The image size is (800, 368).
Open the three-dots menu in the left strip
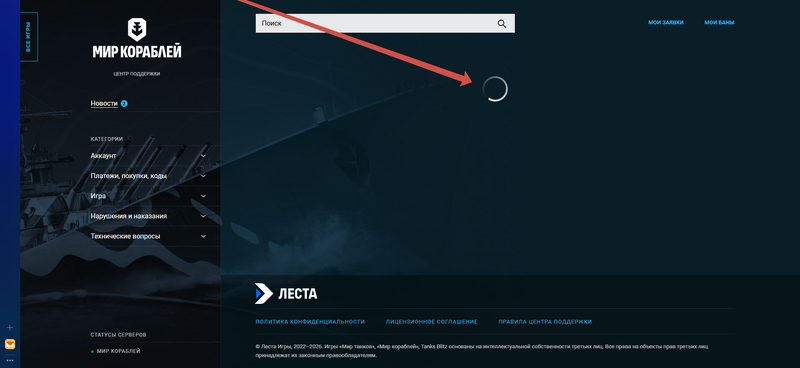coord(10,360)
